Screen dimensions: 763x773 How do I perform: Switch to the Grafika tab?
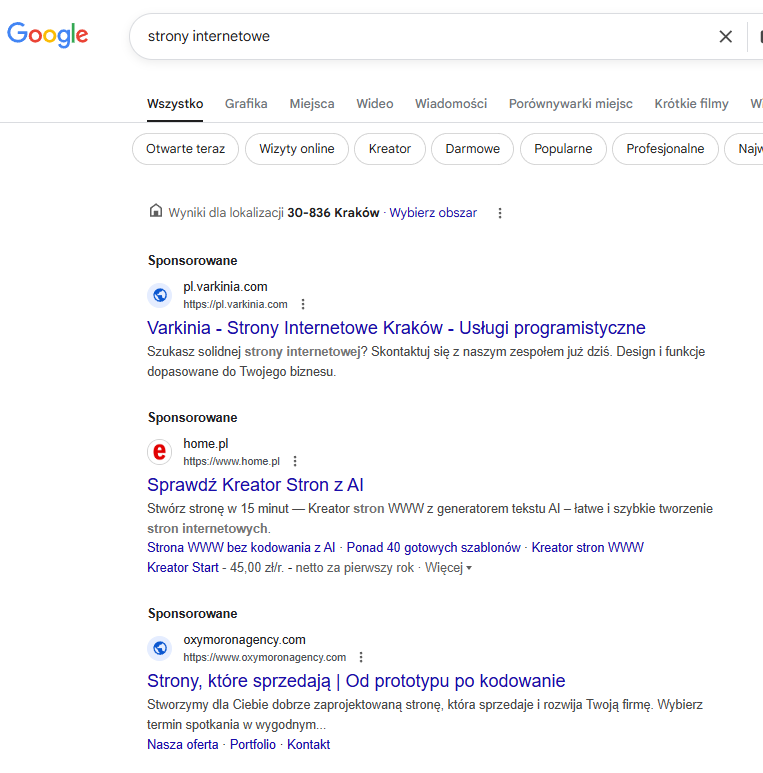[246, 104]
